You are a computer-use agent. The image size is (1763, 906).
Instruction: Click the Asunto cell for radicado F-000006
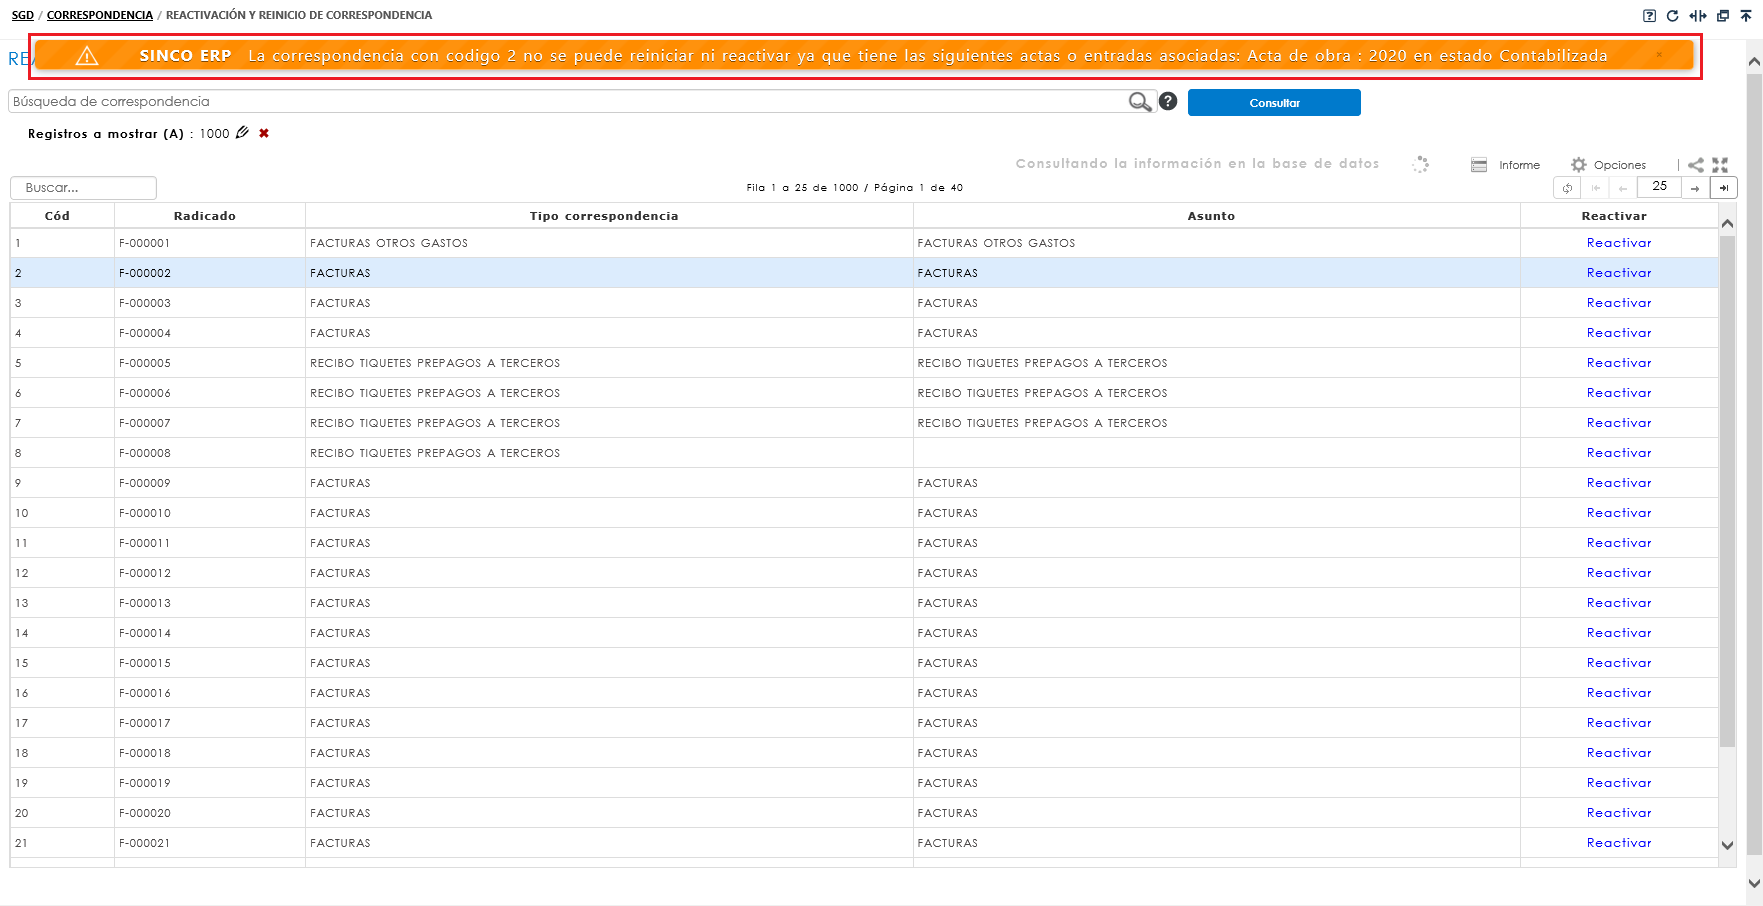[x=1216, y=393]
